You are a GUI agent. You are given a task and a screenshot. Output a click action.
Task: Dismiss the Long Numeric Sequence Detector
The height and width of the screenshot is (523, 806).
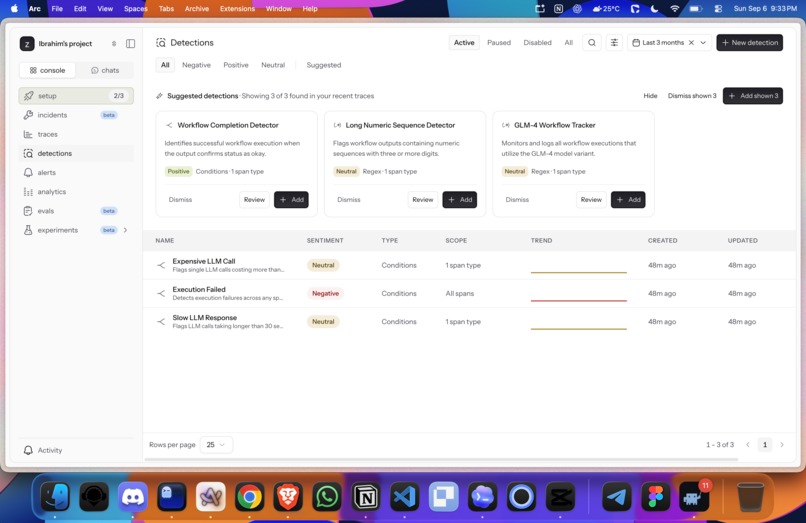(x=349, y=200)
